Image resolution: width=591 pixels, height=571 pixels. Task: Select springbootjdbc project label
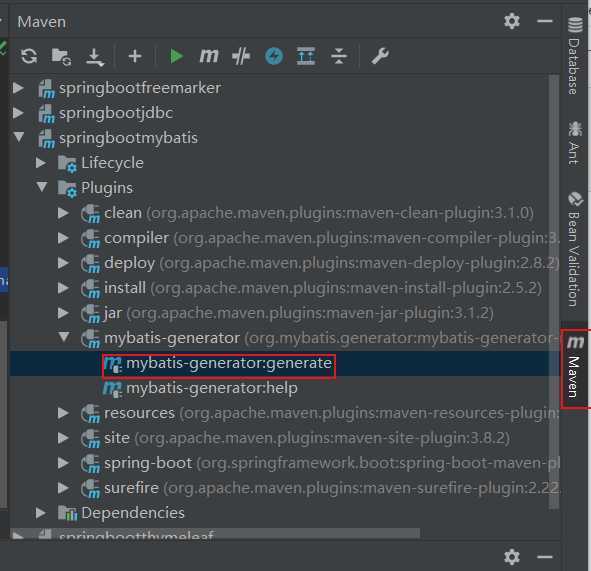tap(116, 113)
